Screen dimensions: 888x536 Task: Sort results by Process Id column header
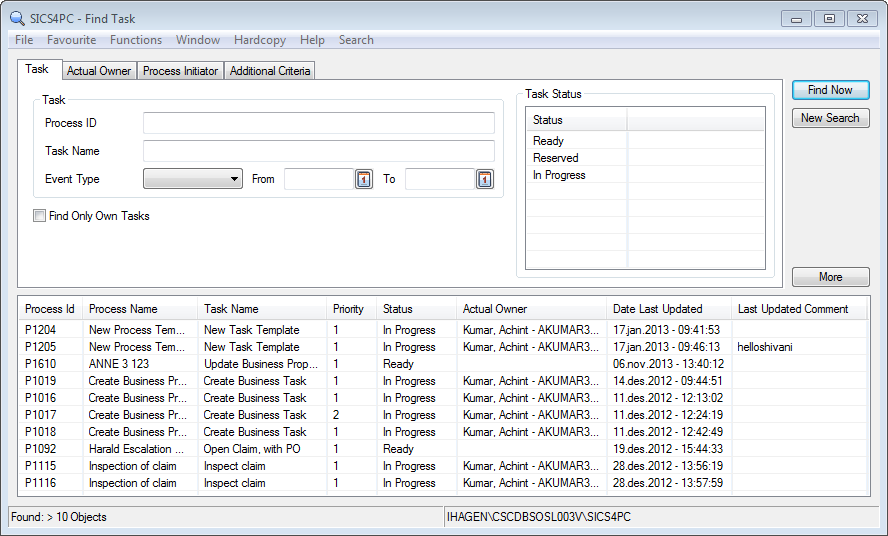50,309
